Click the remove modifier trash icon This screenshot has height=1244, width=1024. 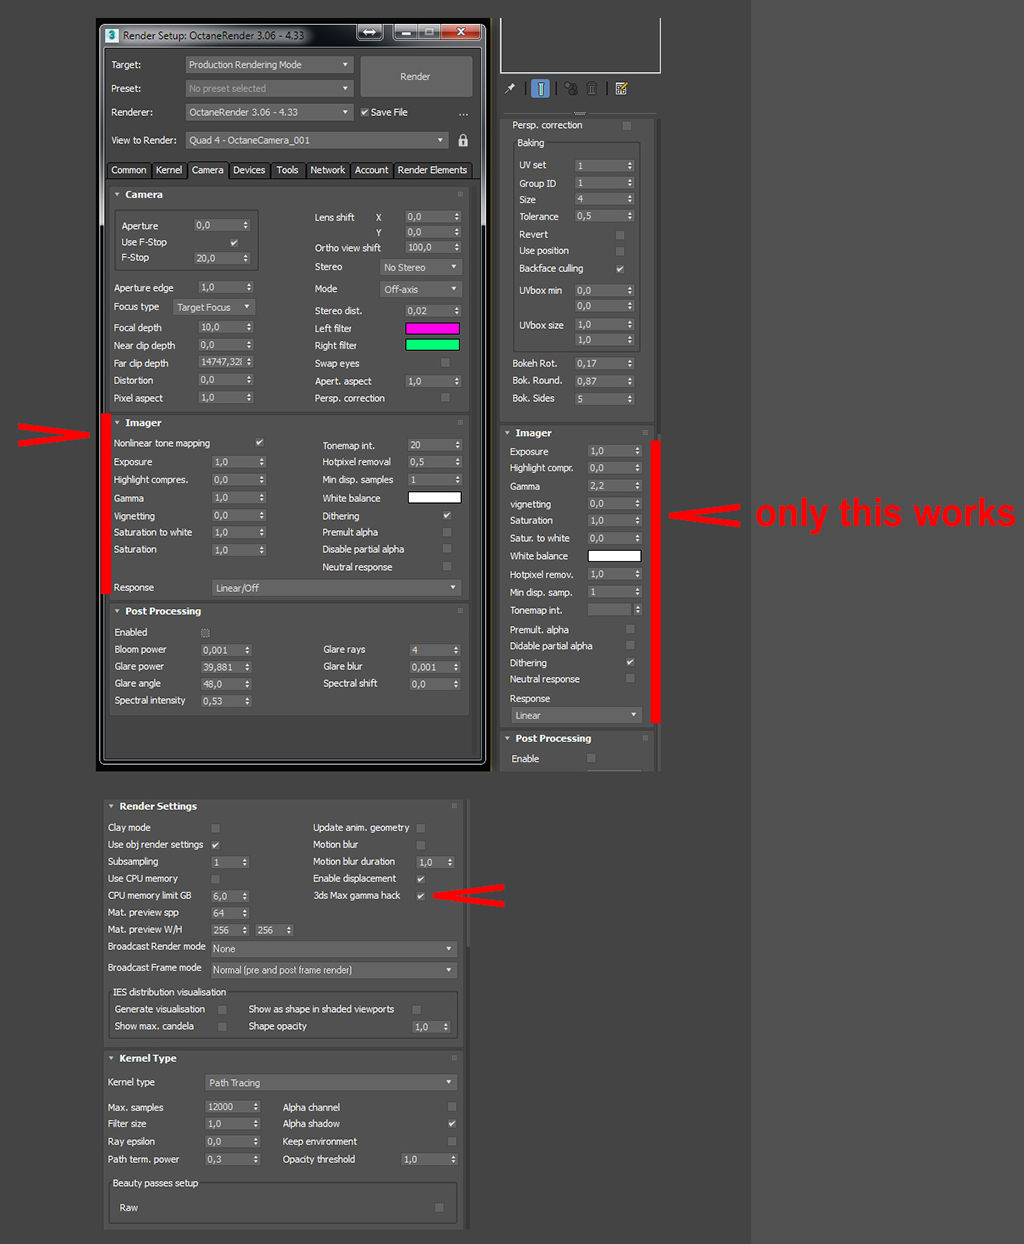point(592,89)
